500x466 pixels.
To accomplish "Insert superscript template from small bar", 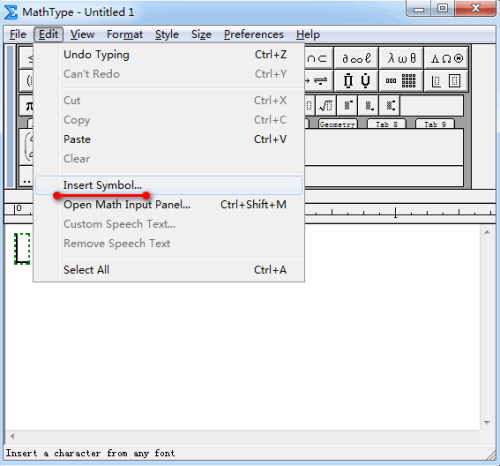I will (347, 106).
